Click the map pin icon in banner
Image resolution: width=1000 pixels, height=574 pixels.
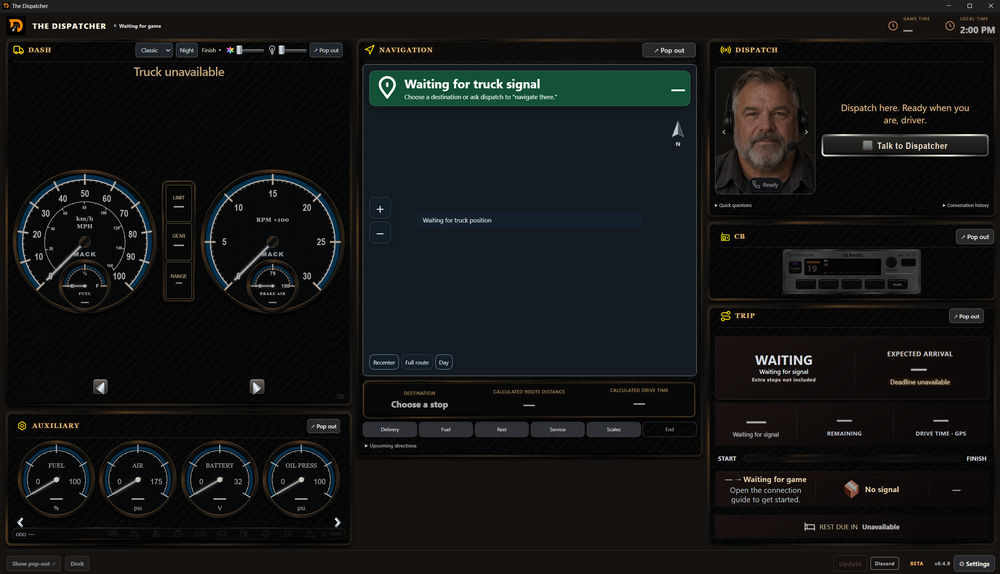click(387, 88)
